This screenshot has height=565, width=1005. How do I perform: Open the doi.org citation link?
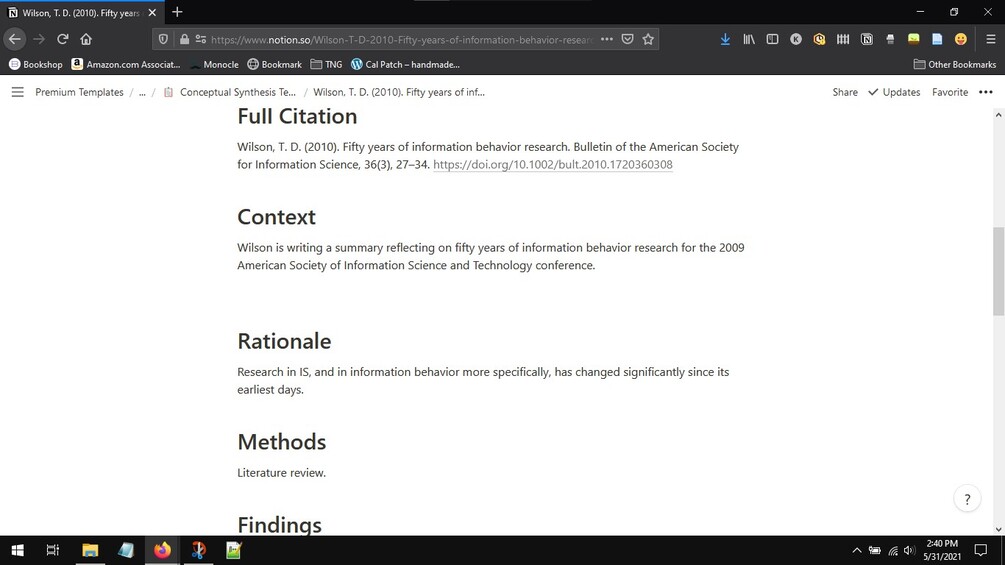552,165
